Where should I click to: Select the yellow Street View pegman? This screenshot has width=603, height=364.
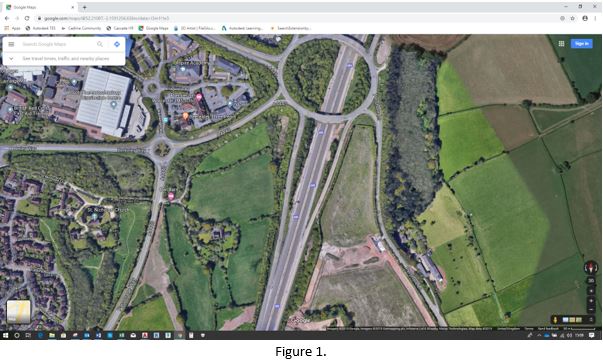point(555,320)
